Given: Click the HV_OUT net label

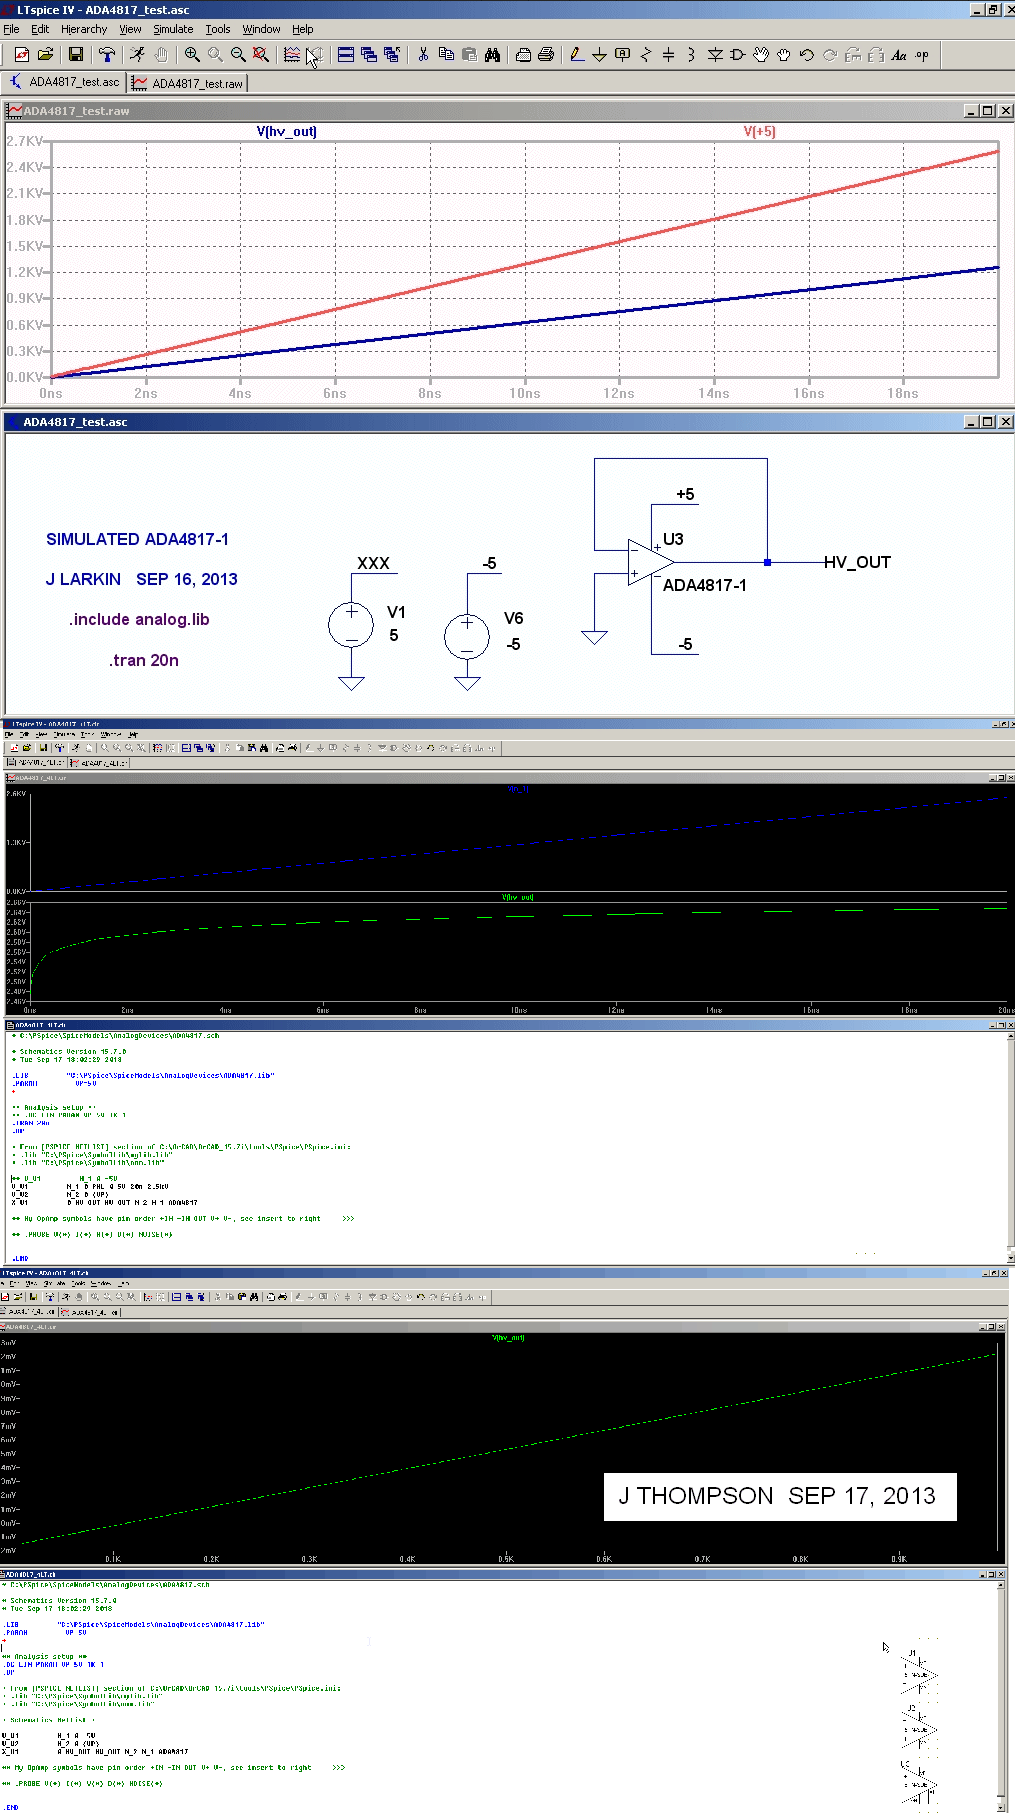Looking at the screenshot, I should 857,562.
